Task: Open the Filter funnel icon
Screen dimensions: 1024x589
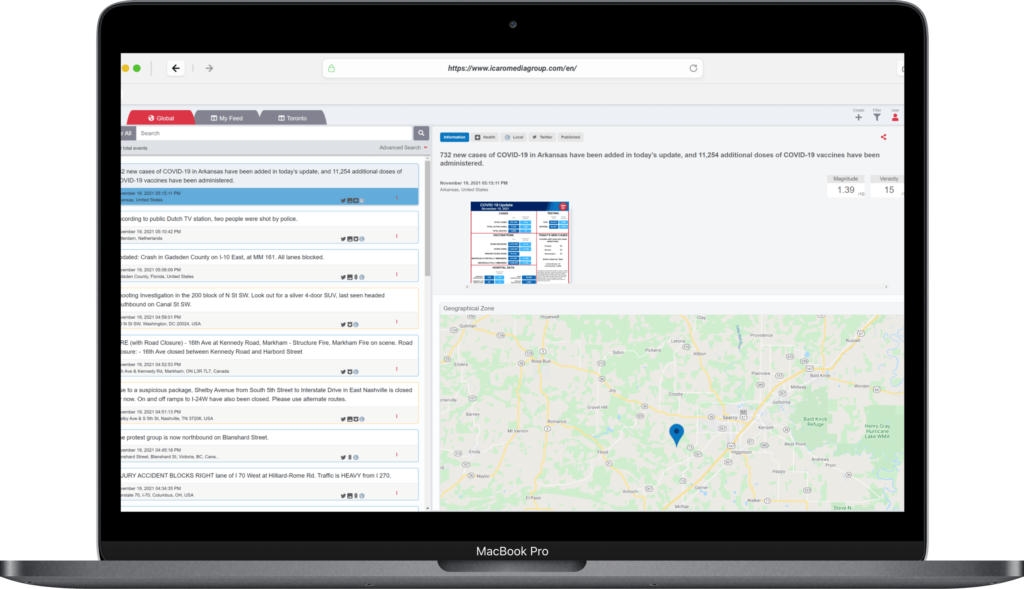Action: (x=877, y=118)
